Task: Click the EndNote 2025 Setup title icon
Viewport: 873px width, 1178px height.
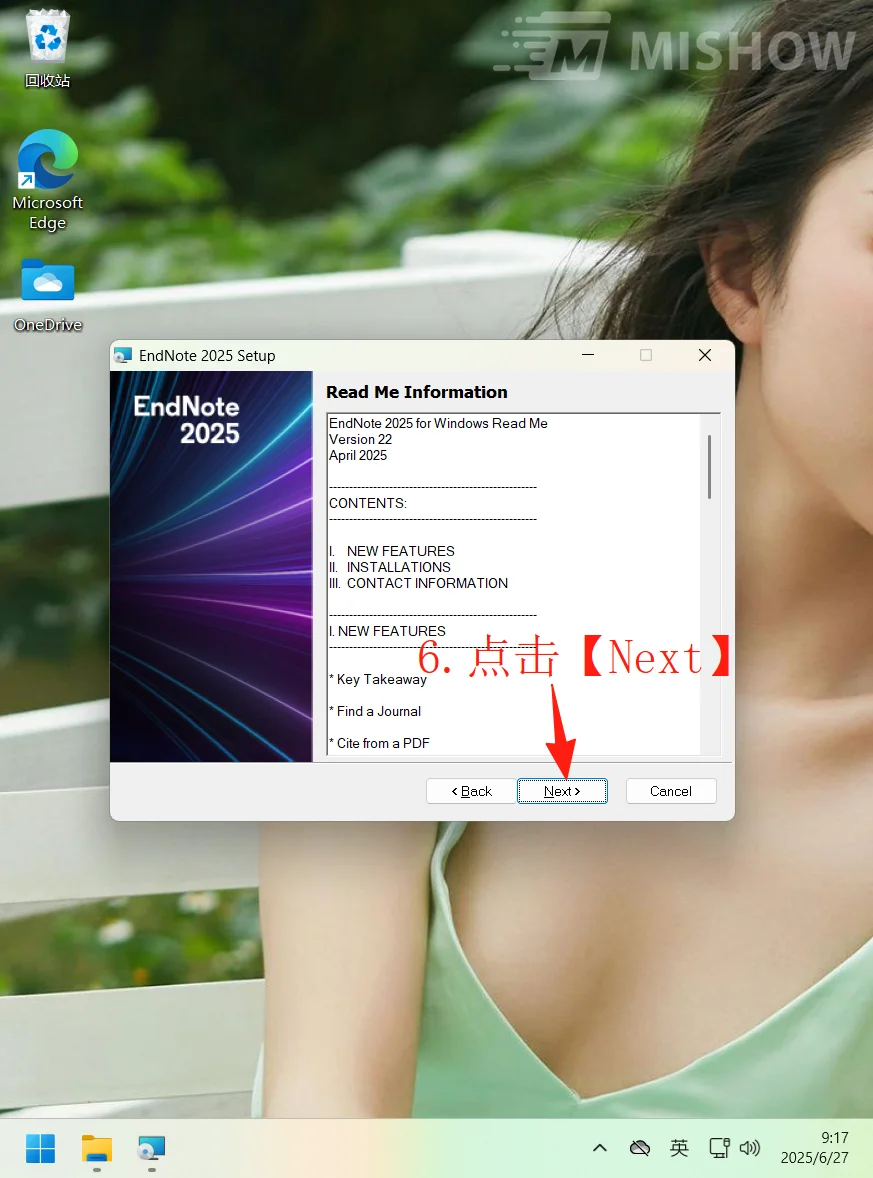Action: coord(122,355)
